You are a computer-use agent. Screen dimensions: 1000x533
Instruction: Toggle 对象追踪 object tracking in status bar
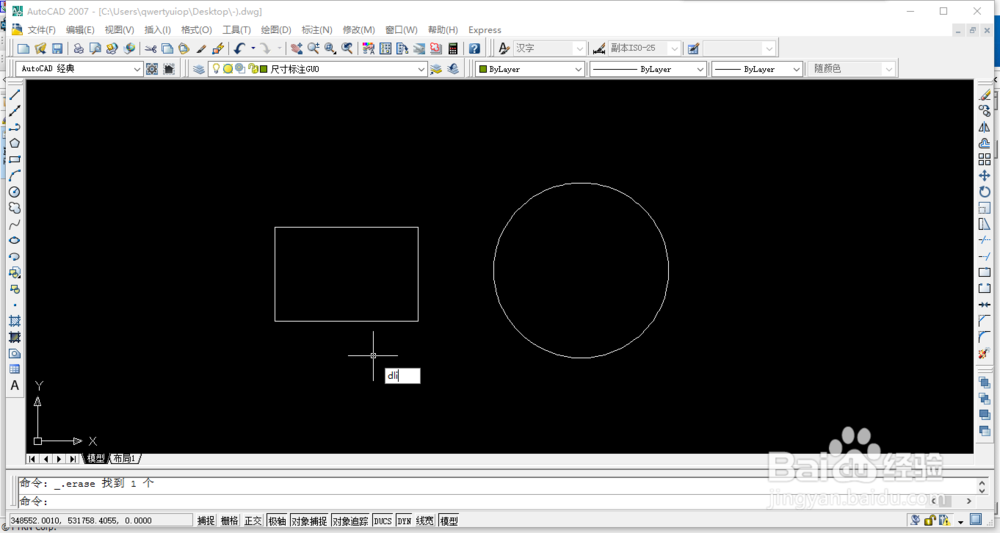pyautogui.click(x=350, y=521)
